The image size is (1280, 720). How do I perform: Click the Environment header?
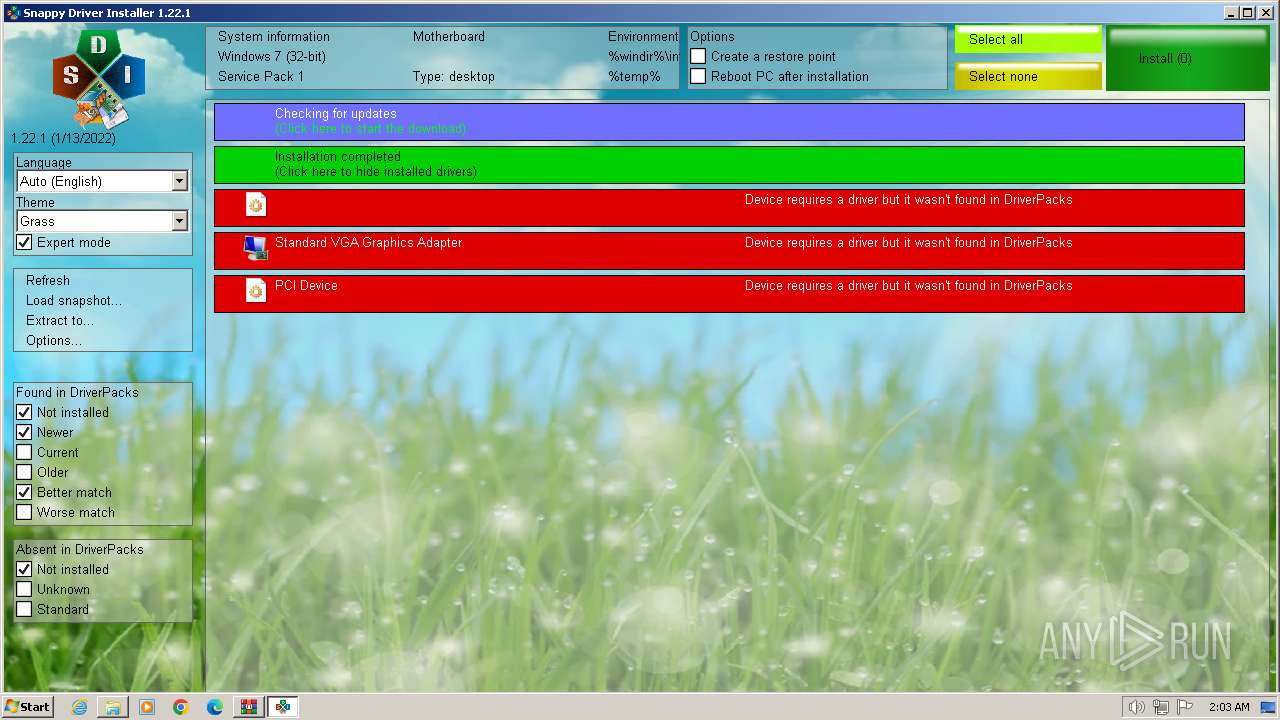[643, 37]
